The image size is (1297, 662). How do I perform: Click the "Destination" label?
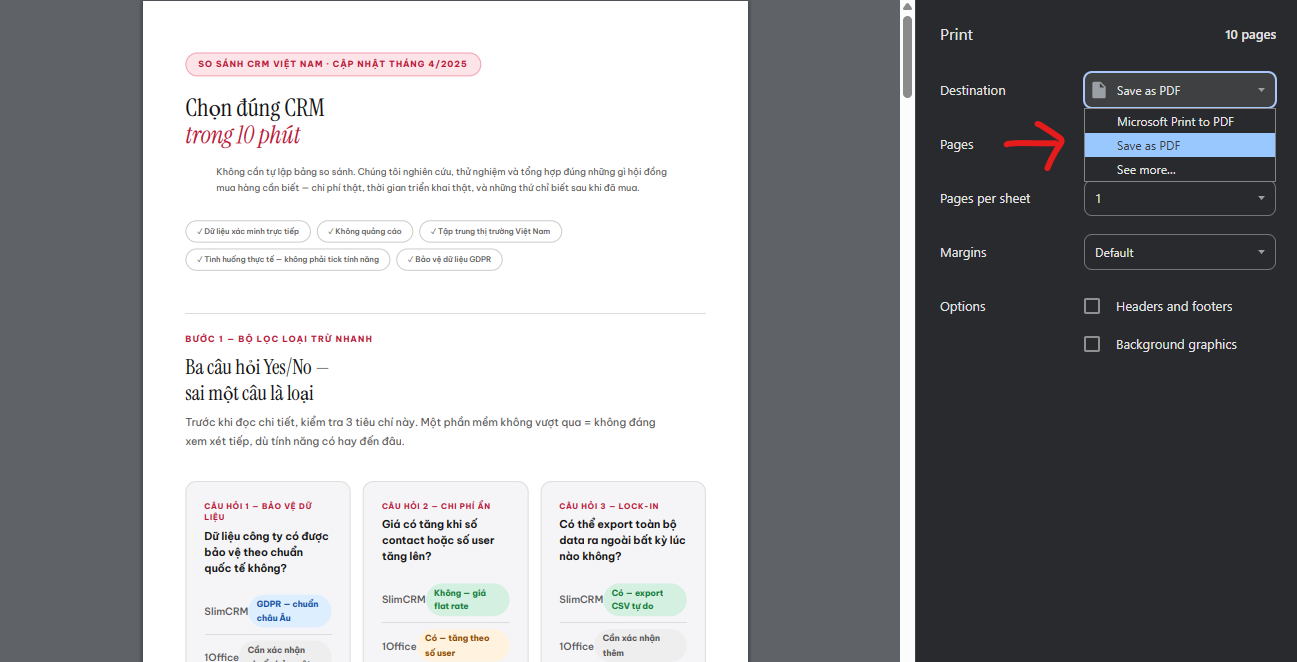click(973, 90)
